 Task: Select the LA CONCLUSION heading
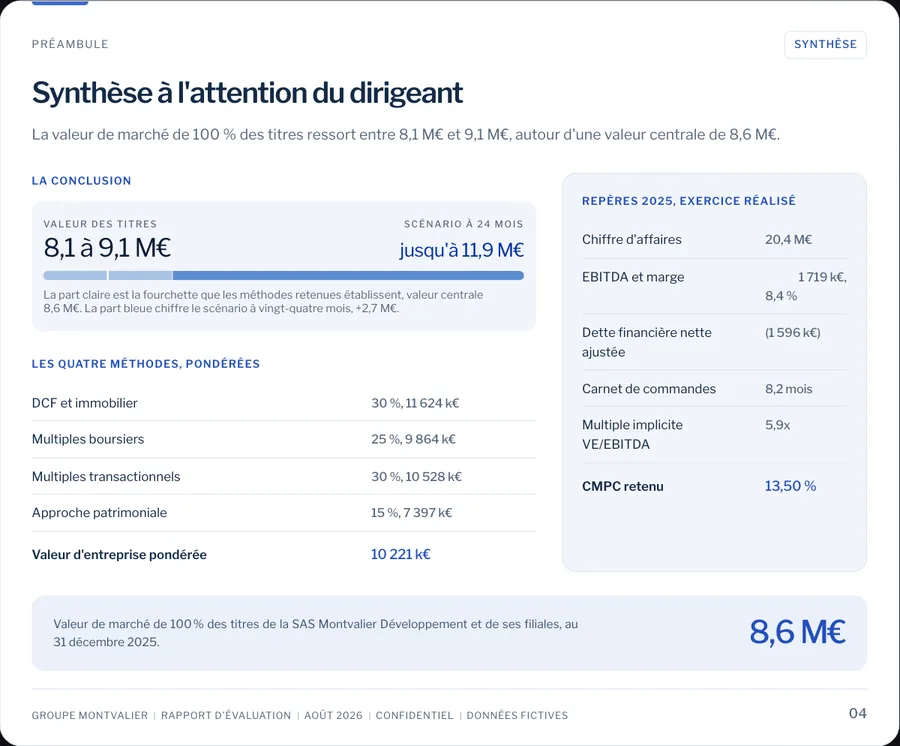click(x=82, y=181)
